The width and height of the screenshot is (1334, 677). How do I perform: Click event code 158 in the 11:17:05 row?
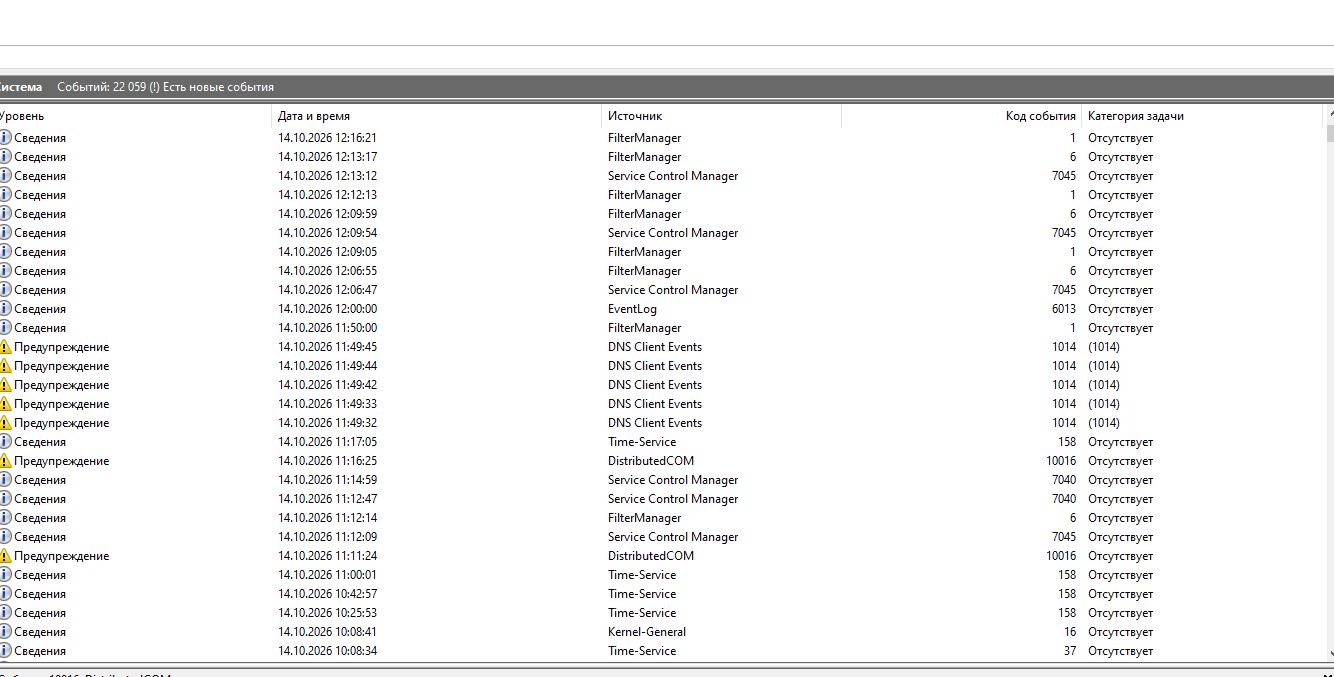1067,442
